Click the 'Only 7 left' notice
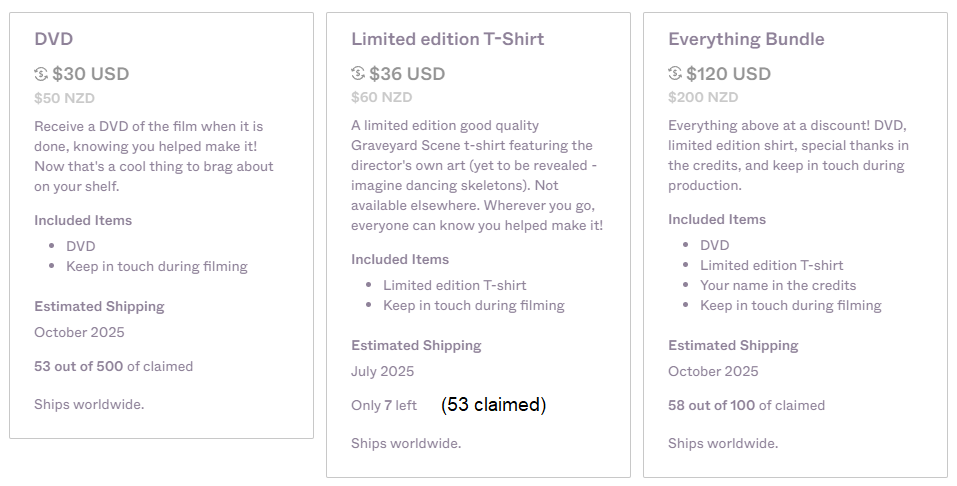This screenshot has width=957, height=486. 384,405
